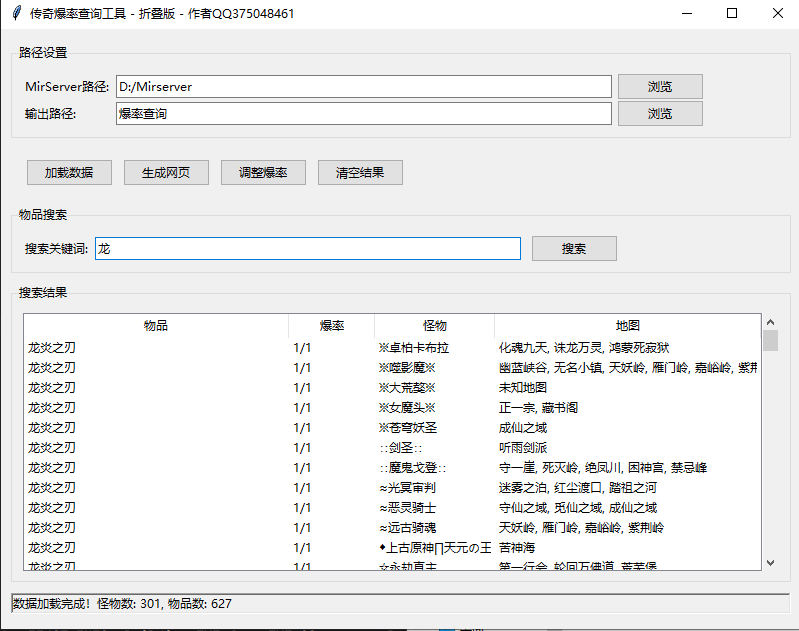Click the search keyword input field
The image size is (799, 631).
click(308, 249)
